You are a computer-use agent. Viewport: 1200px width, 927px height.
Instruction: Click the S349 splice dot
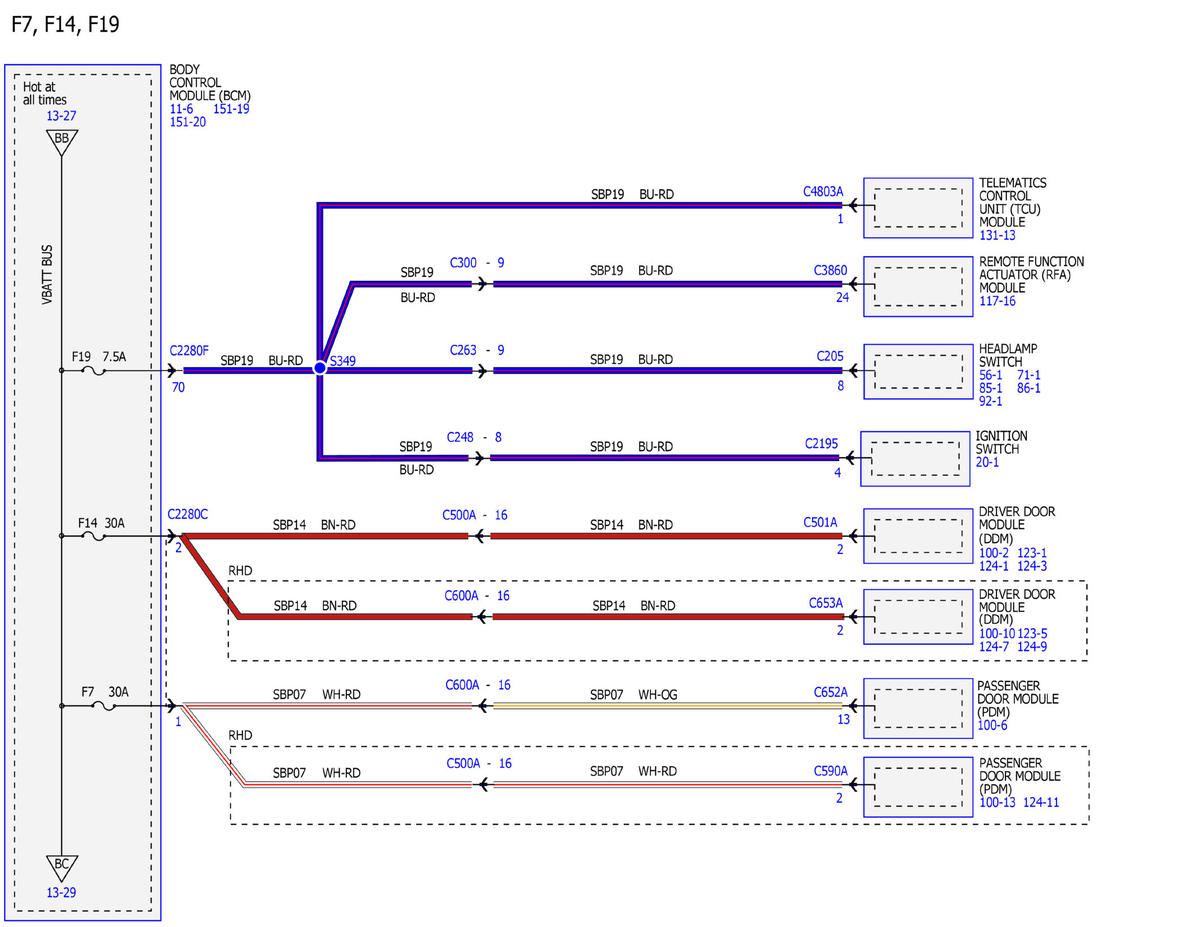[320, 369]
